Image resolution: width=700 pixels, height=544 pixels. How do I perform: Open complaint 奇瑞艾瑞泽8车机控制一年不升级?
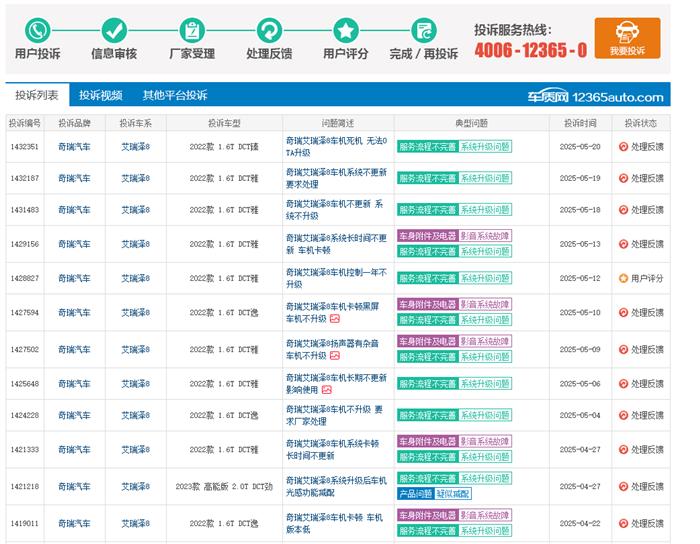(x=336, y=278)
